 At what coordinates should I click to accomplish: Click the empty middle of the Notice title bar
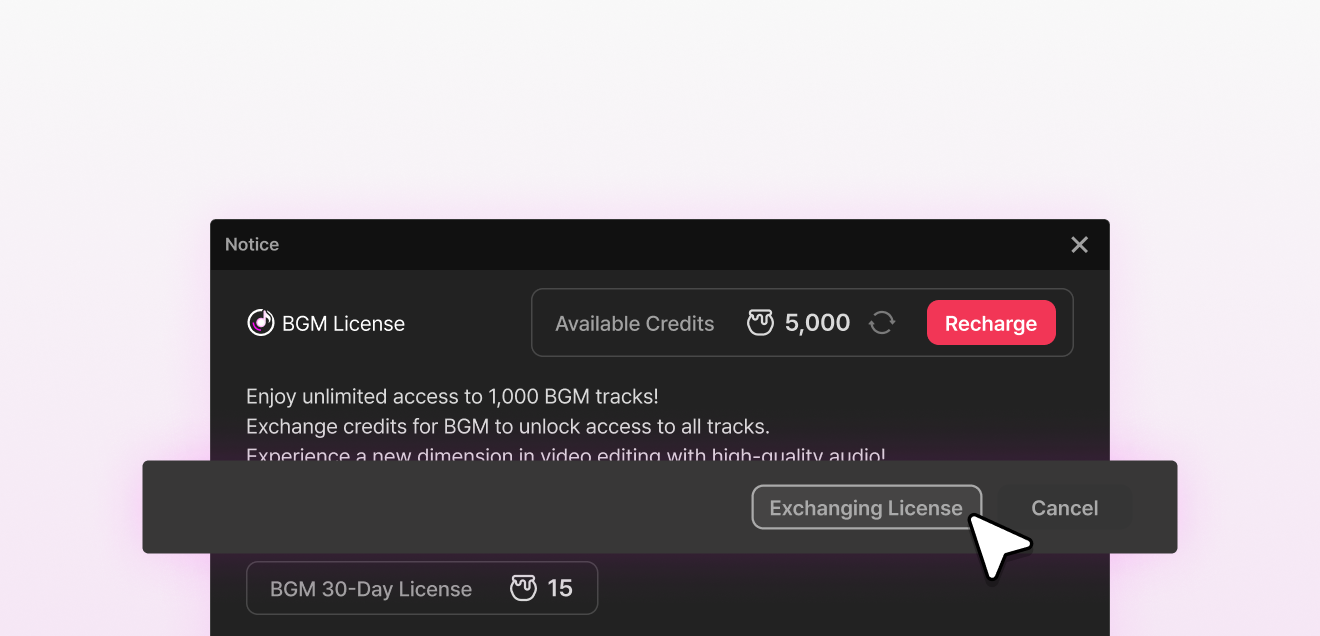click(660, 245)
